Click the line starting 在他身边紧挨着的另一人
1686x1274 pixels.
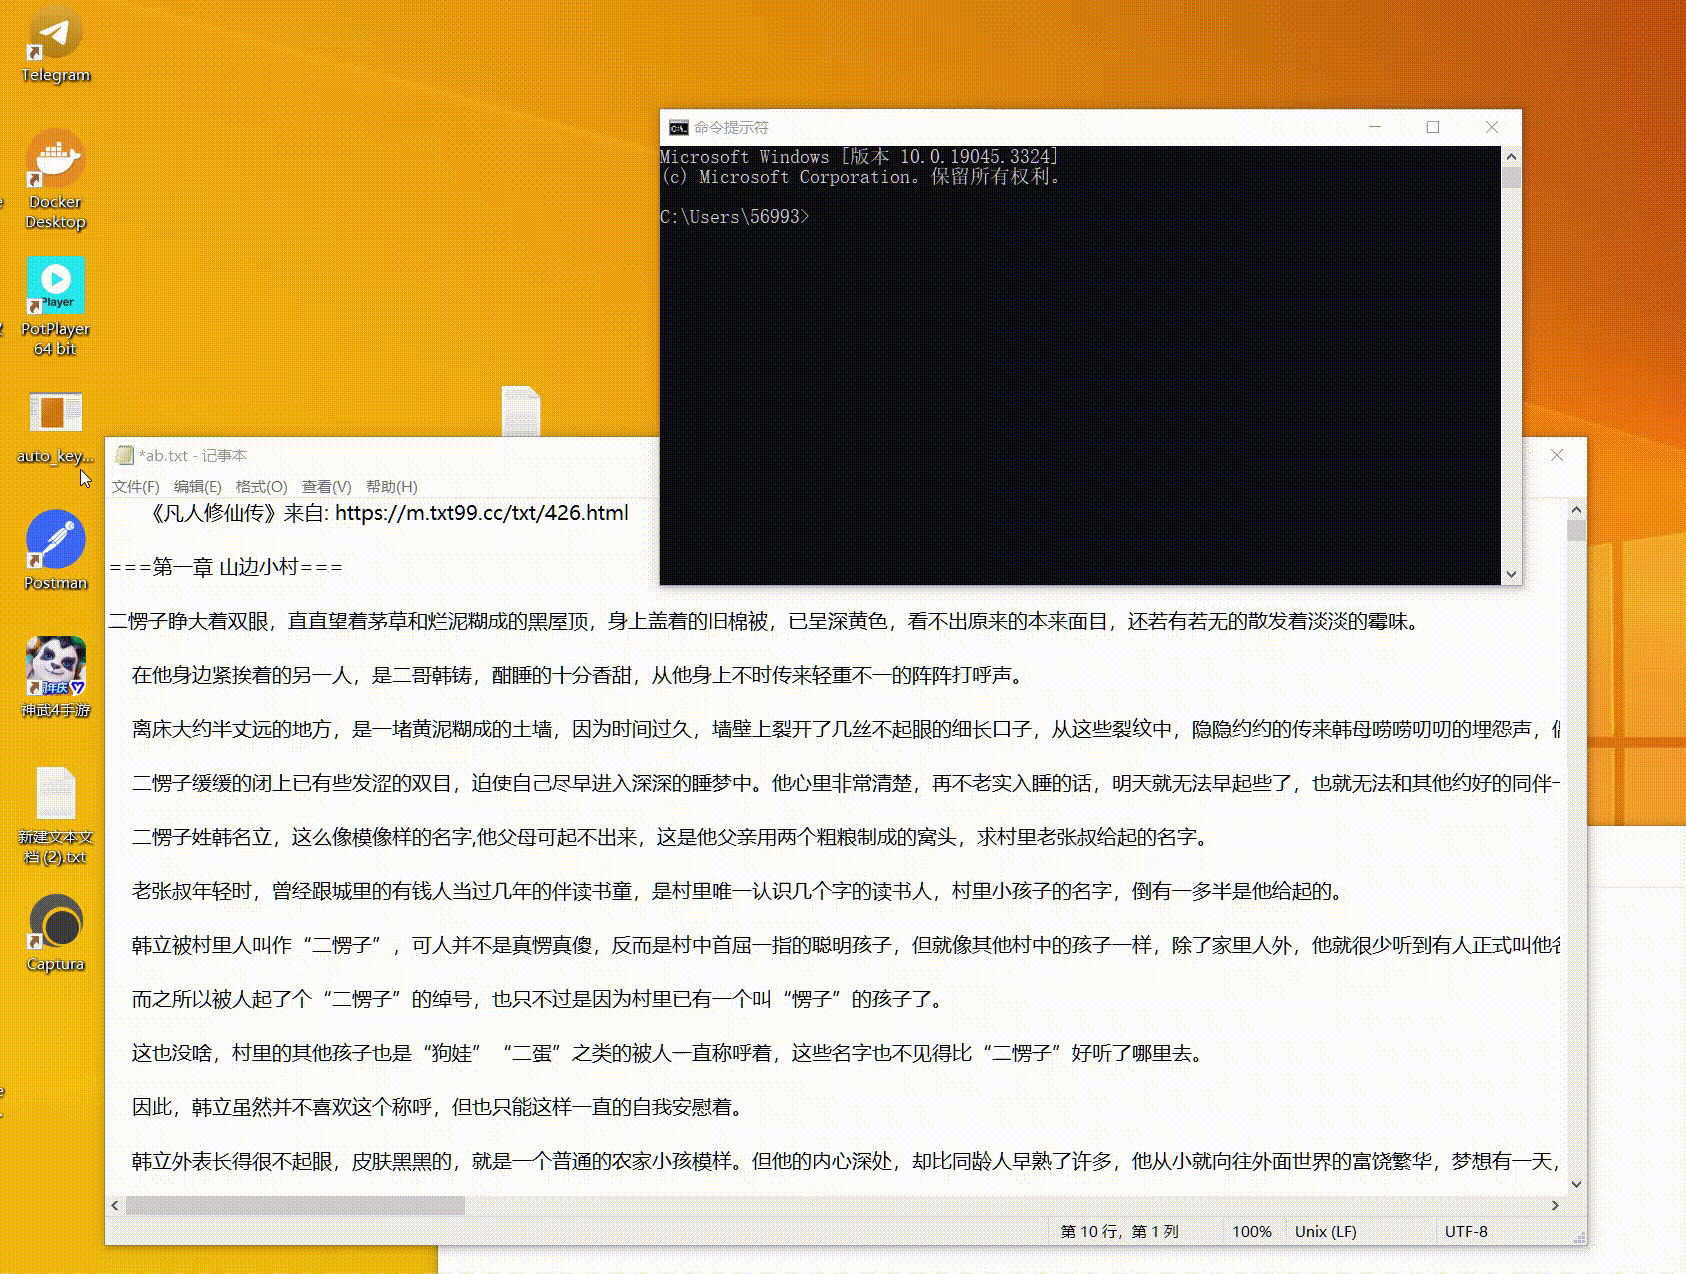[580, 675]
